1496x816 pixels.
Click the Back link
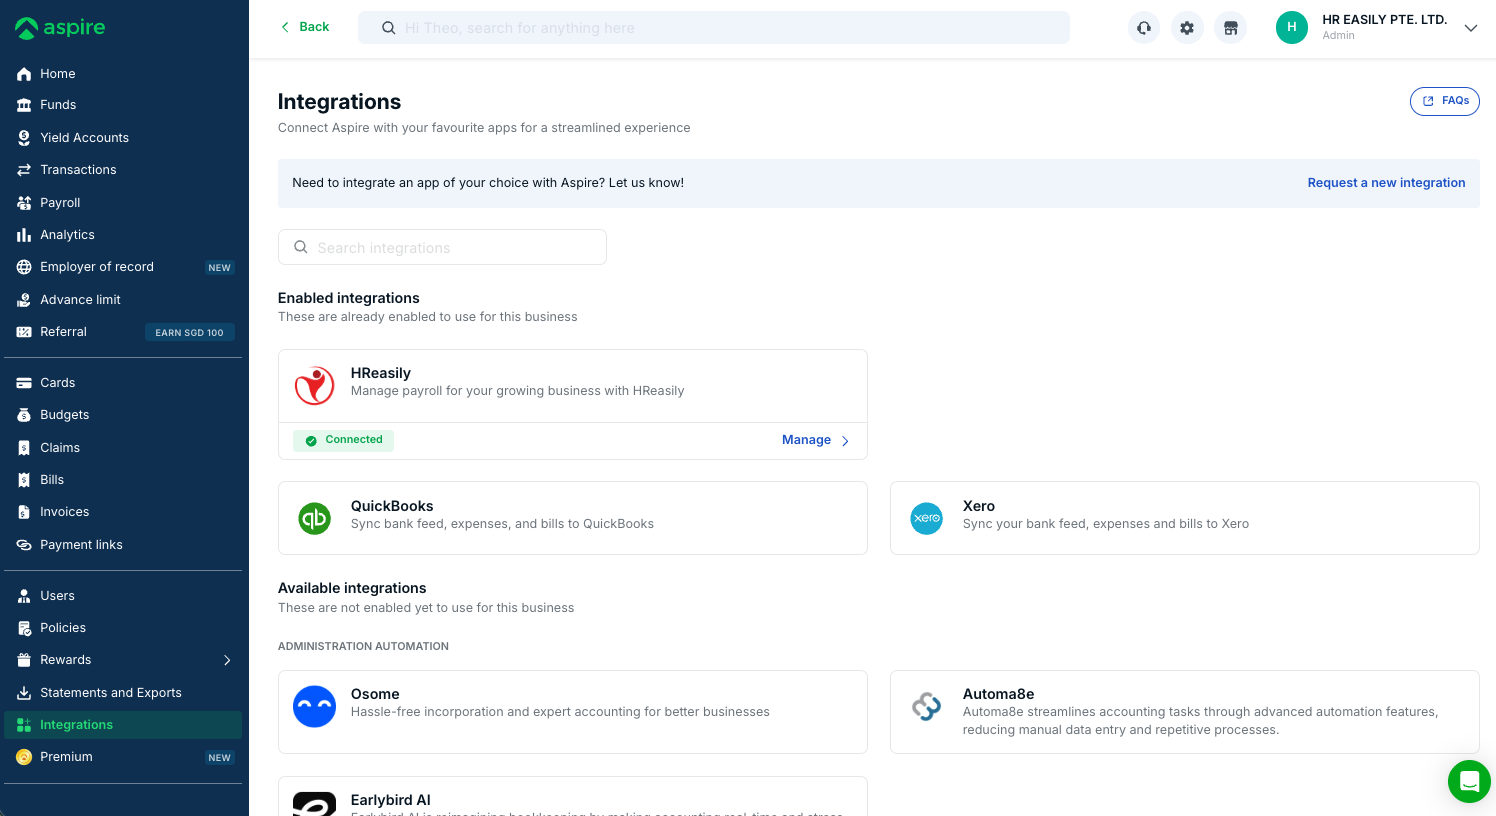pyautogui.click(x=305, y=27)
